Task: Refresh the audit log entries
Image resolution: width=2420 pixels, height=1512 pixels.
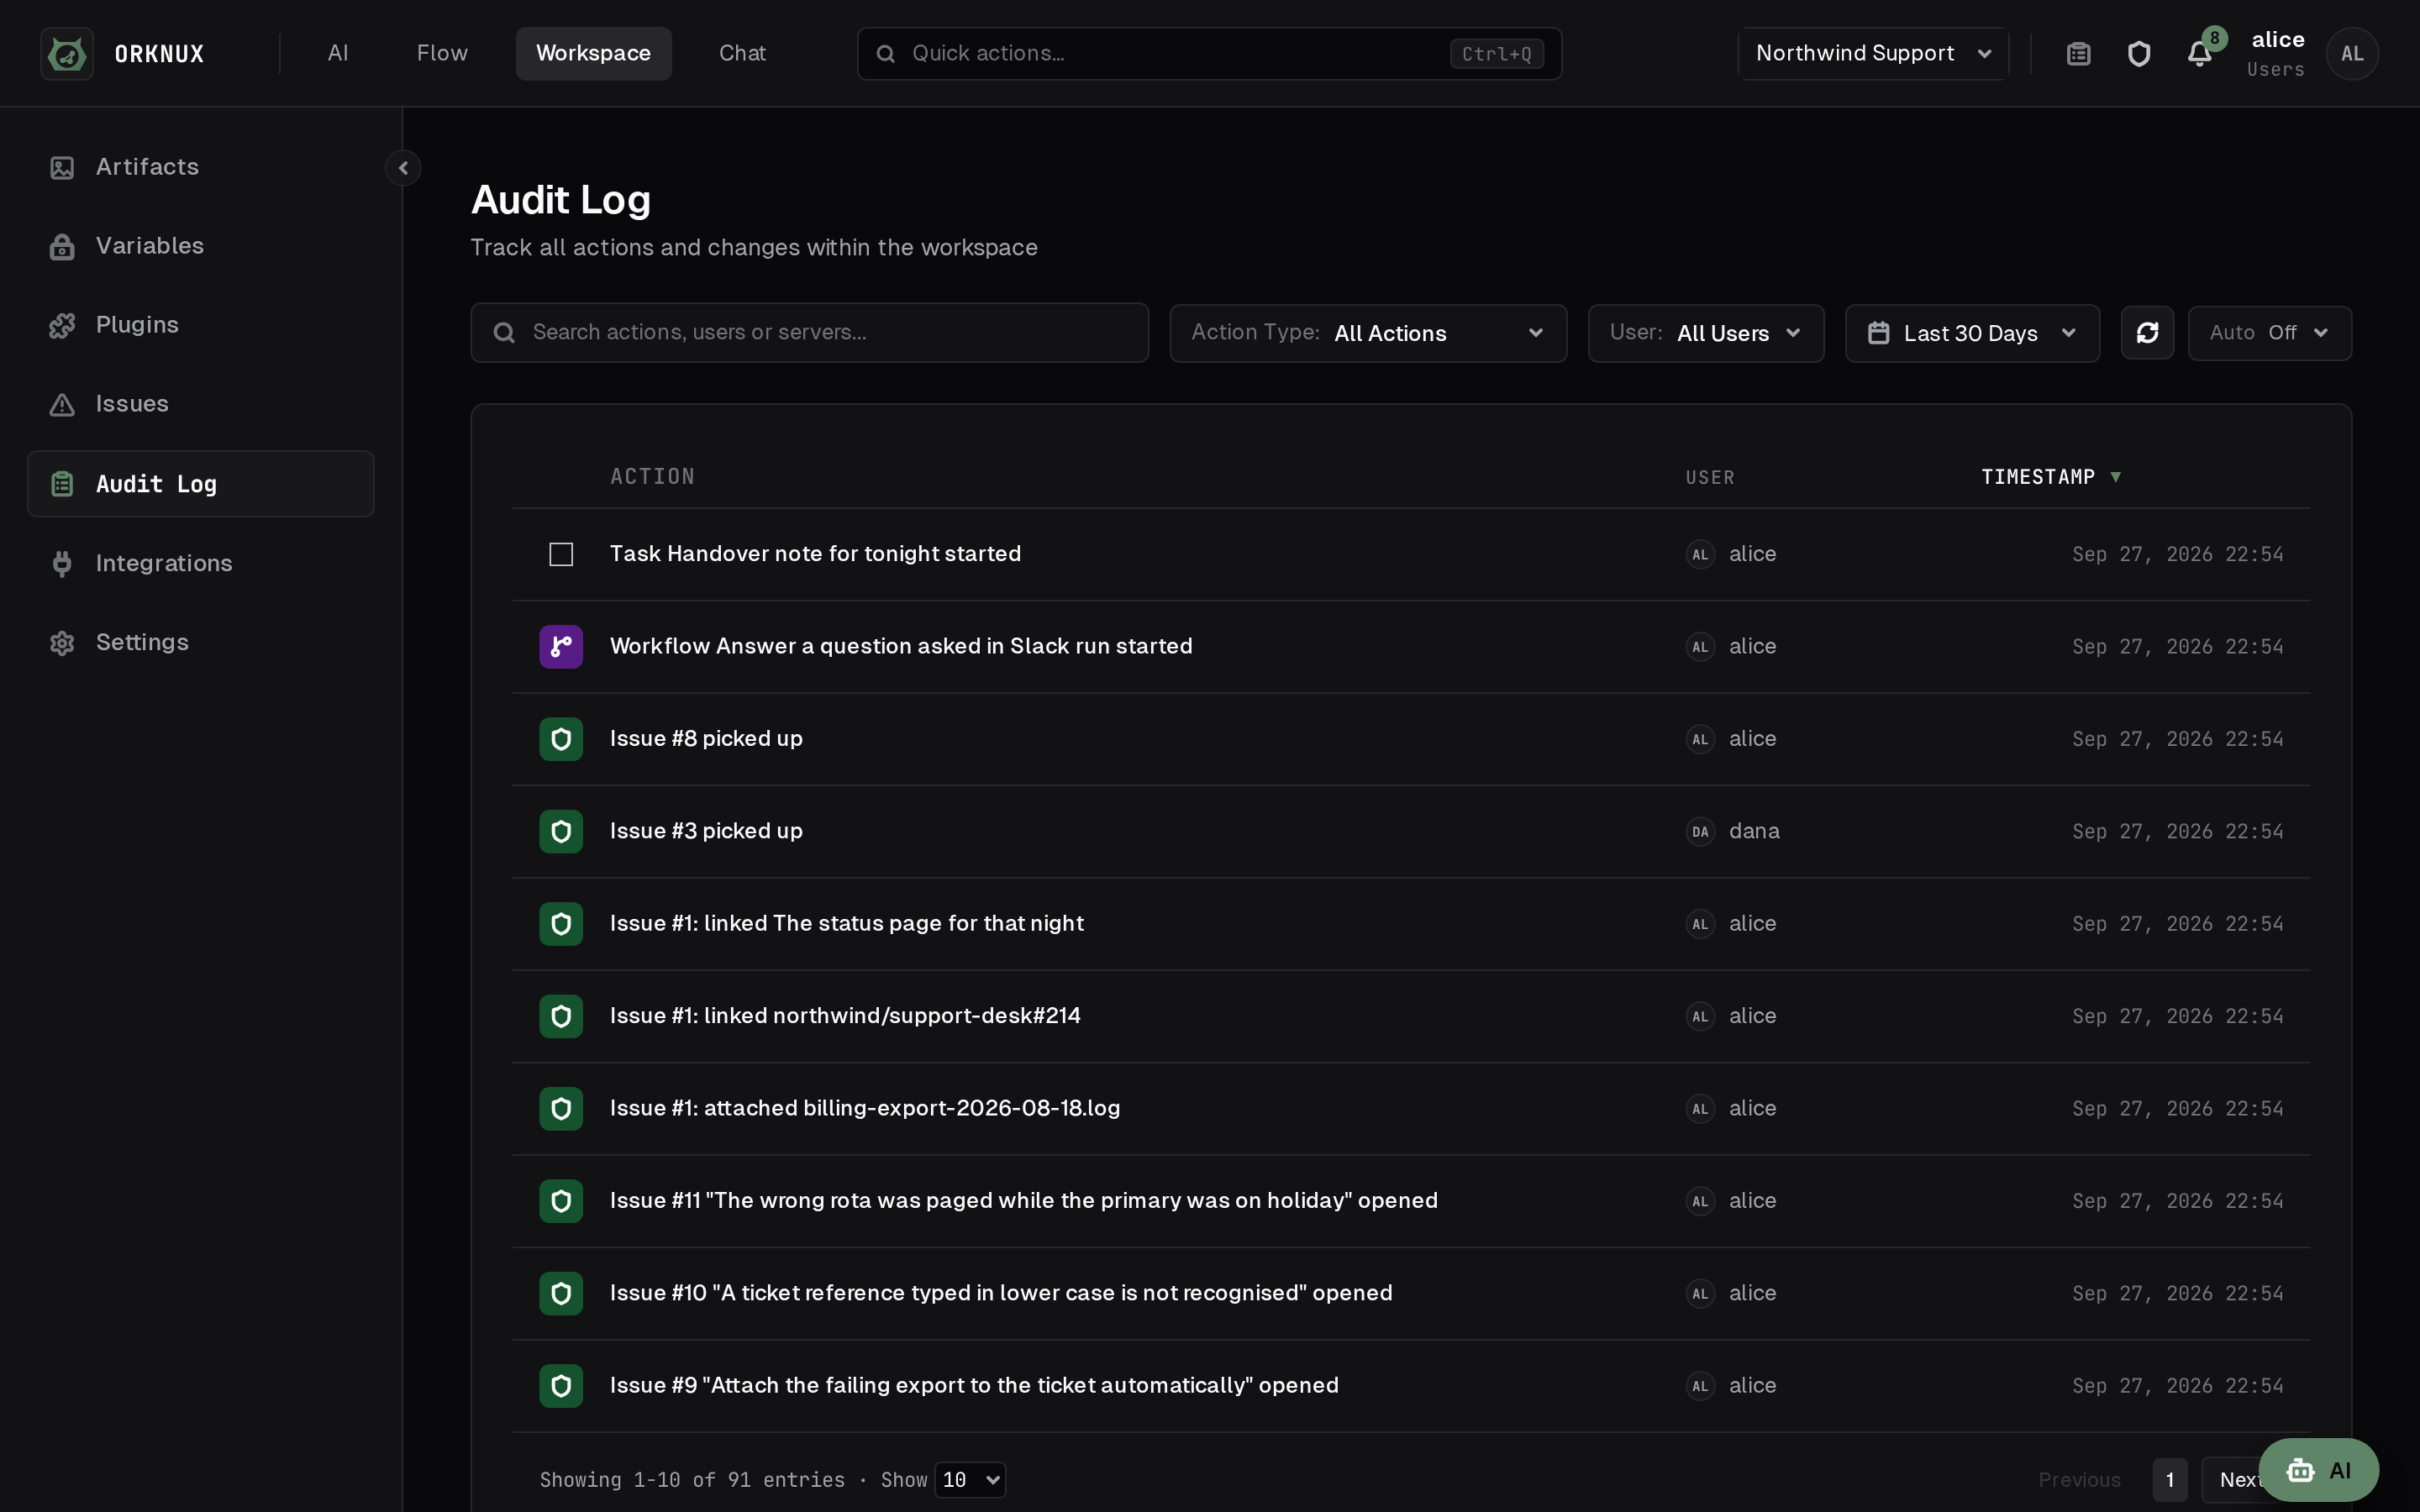Action: 2147,333
